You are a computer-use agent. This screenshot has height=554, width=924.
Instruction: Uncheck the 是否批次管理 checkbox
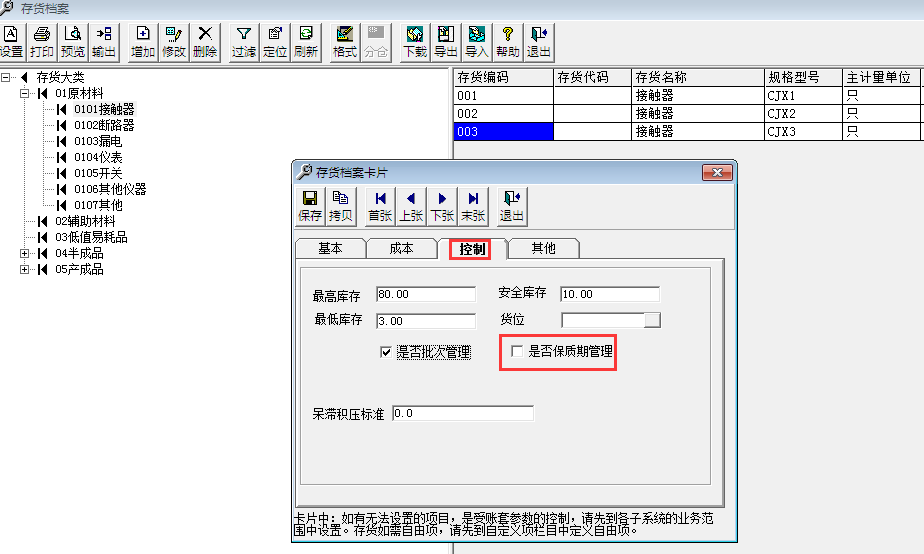386,352
